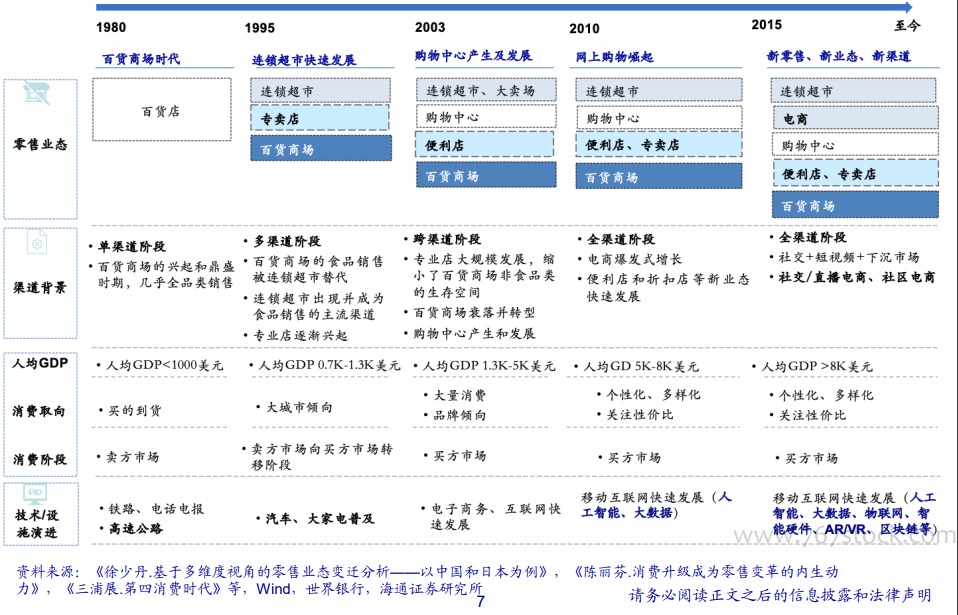The image size is (958, 615).
Task: Click the 人均GDP 0.7K-1.3K美元 entry
Action: tap(329, 365)
